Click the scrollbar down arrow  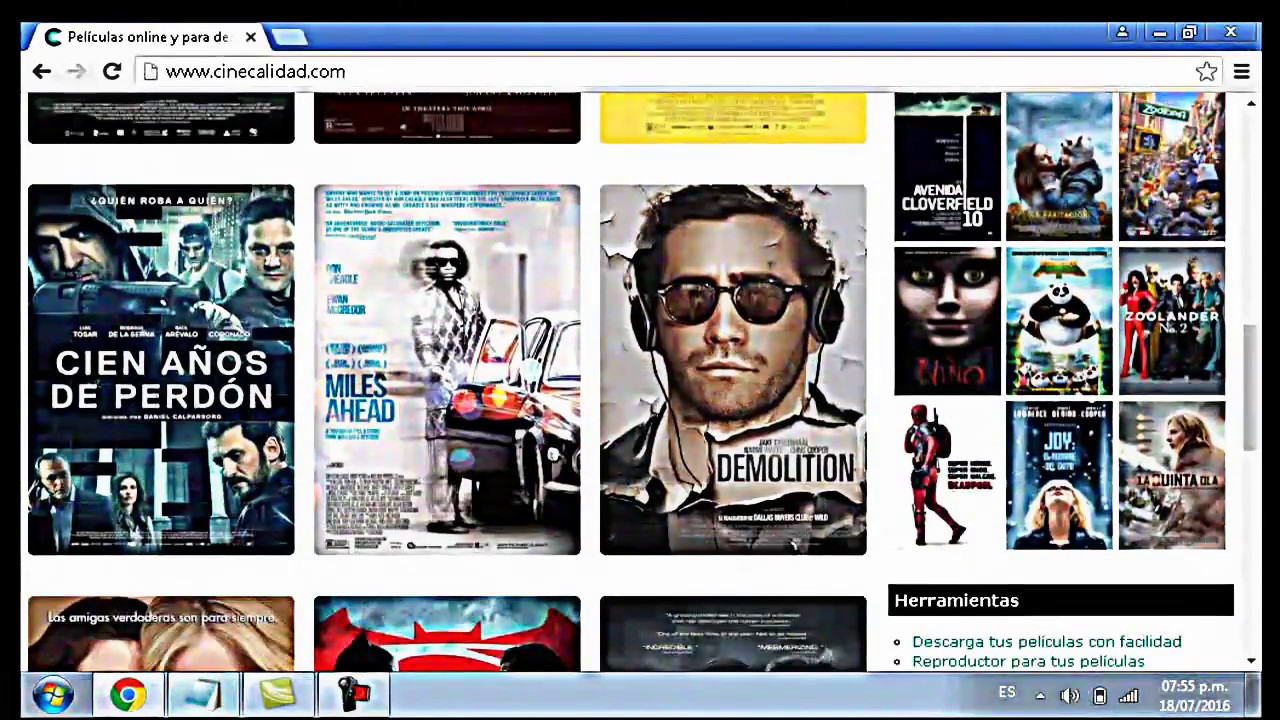coord(1250,661)
